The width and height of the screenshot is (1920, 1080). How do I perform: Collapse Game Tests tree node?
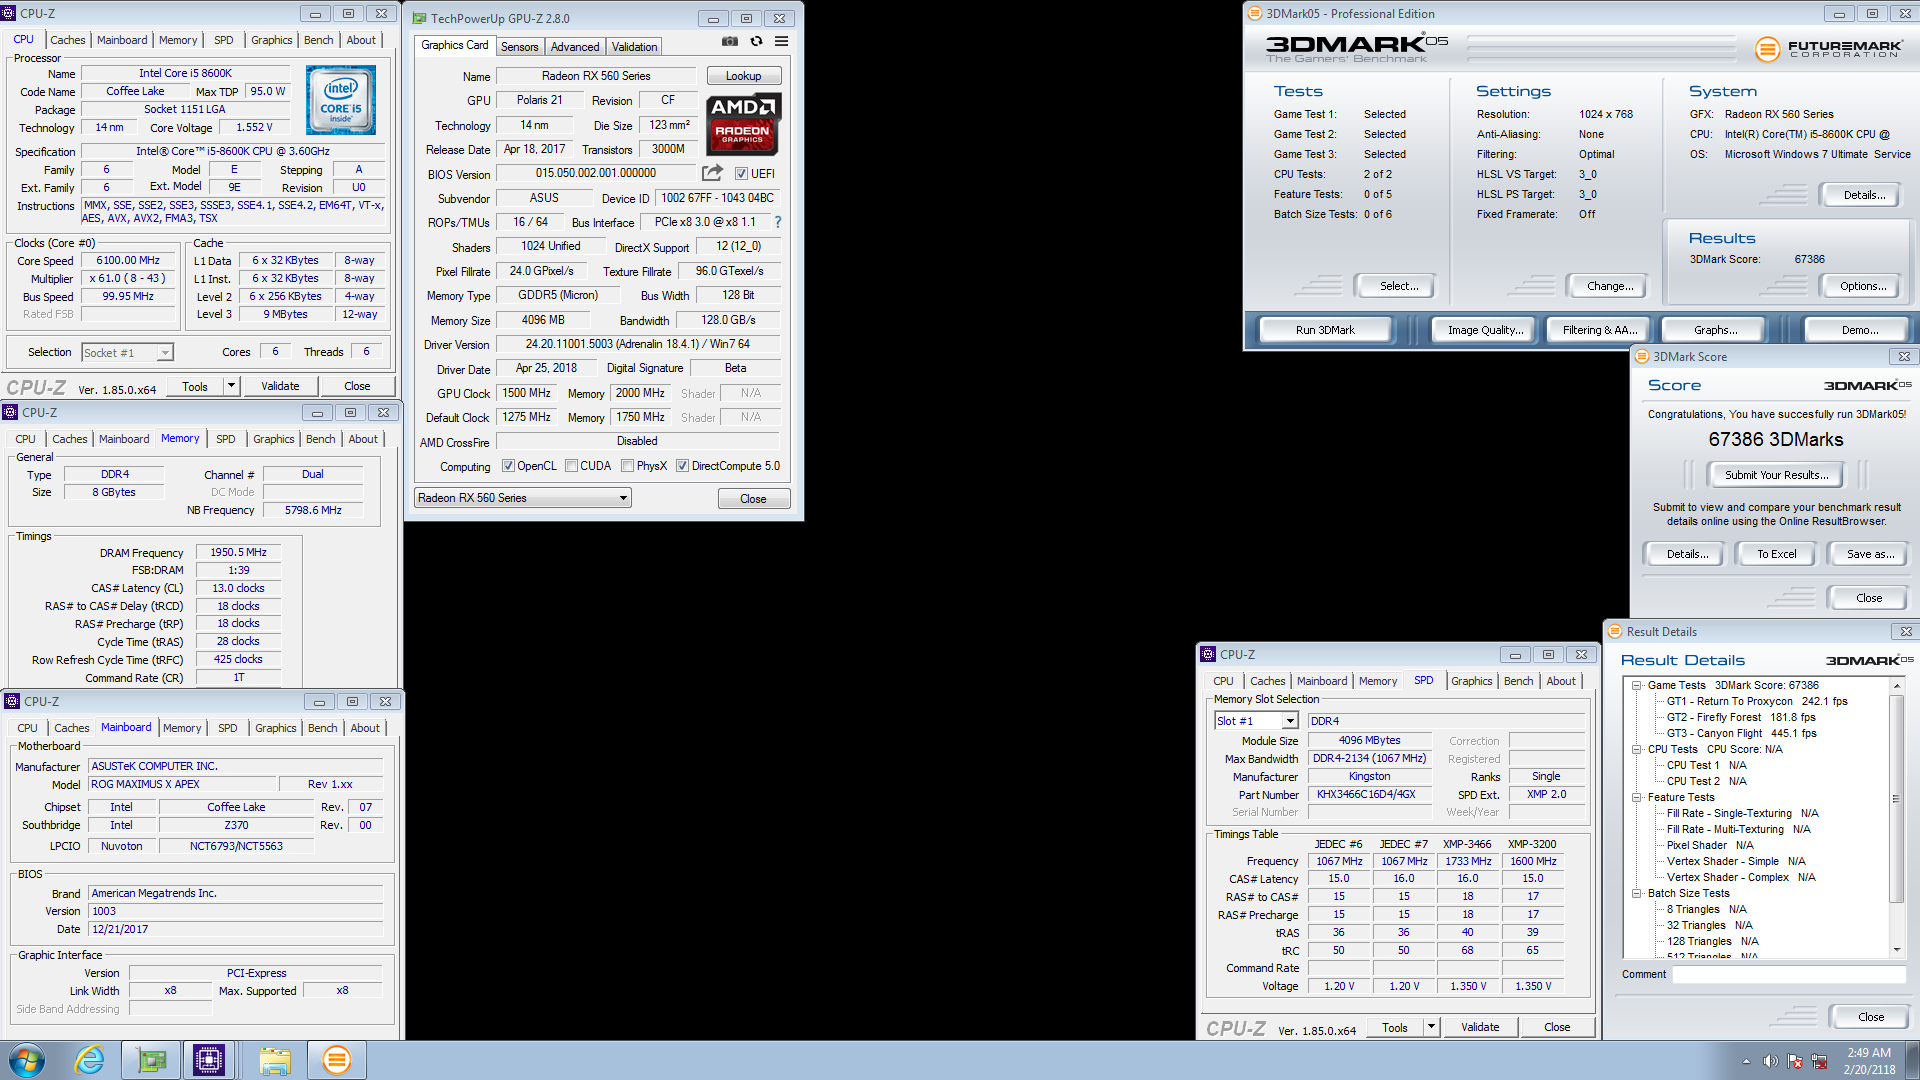pos(1637,685)
